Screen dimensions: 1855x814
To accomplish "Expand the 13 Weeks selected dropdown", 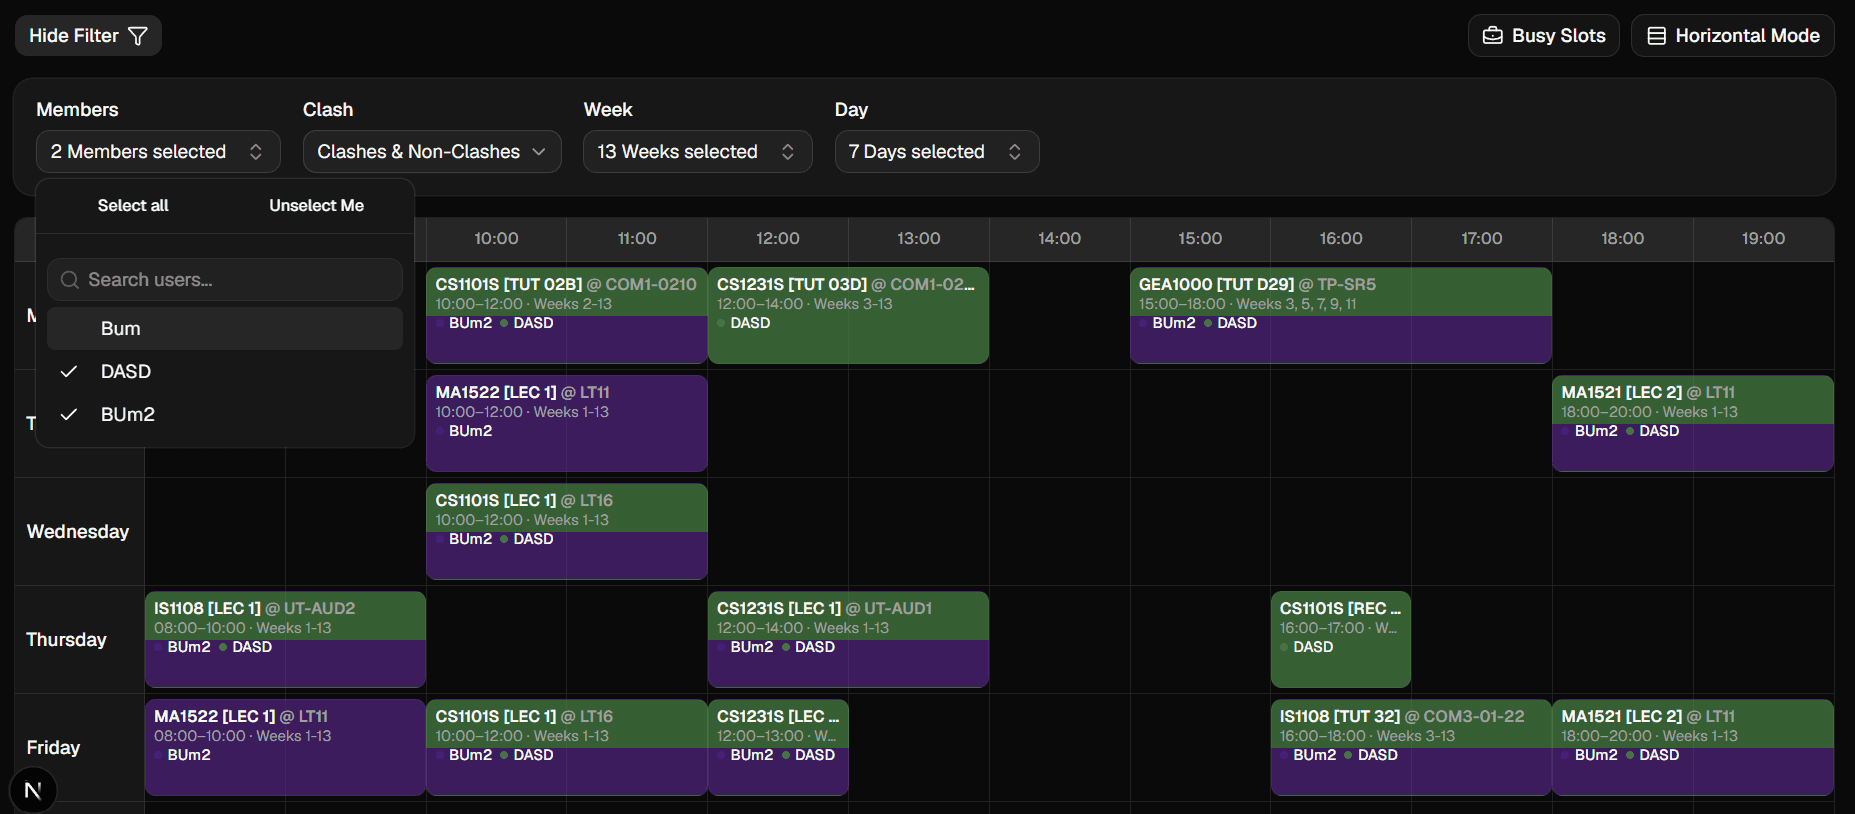I will click(x=697, y=152).
